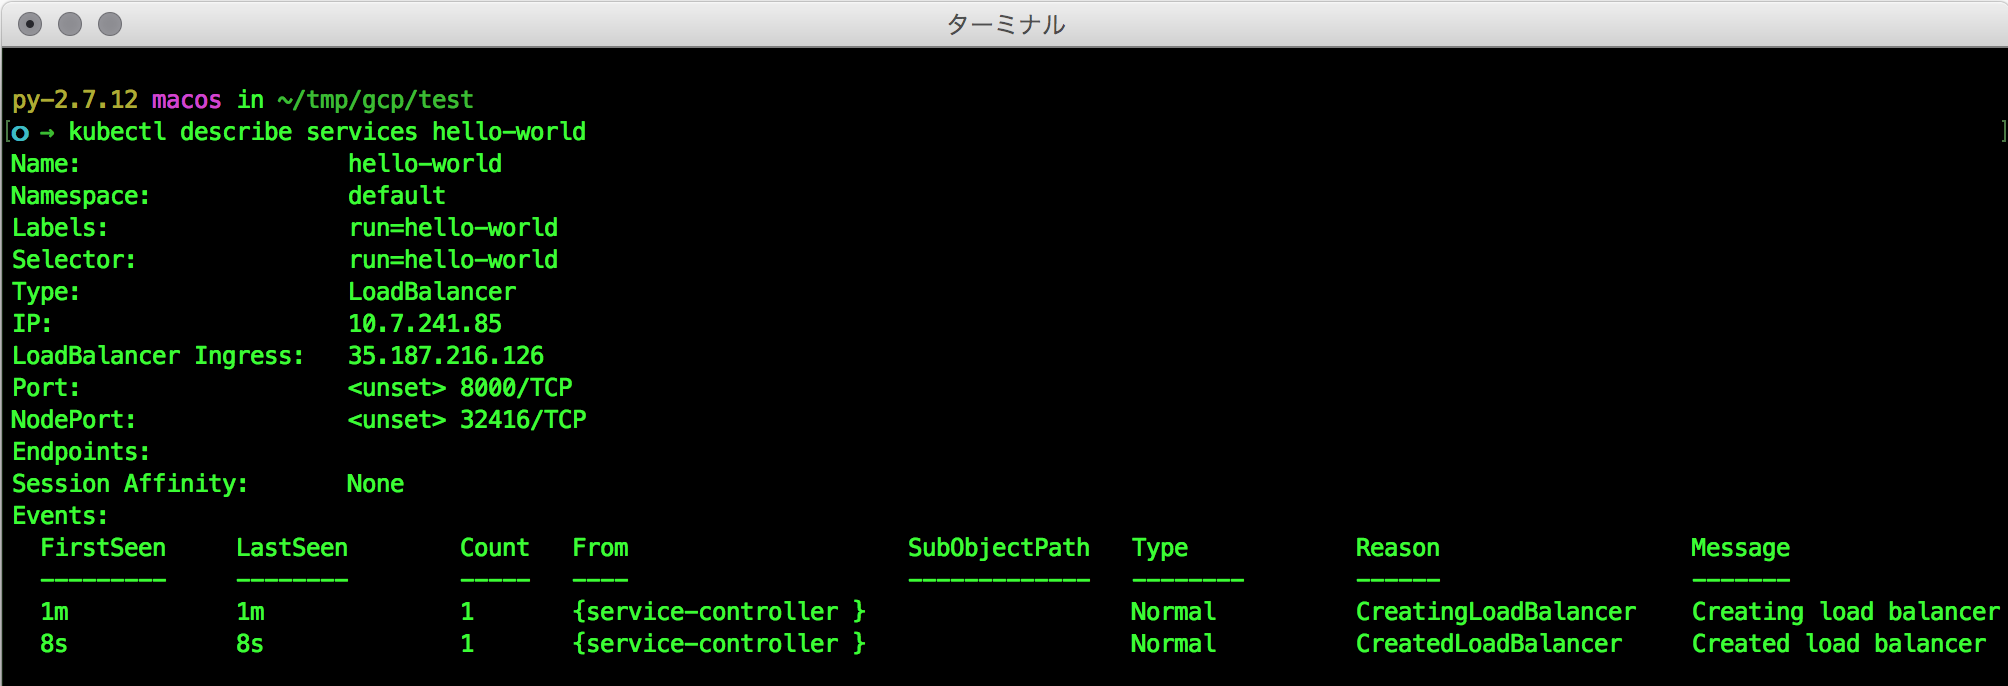Click the SubObjectPath column header
This screenshot has height=686, width=2008.
(999, 548)
